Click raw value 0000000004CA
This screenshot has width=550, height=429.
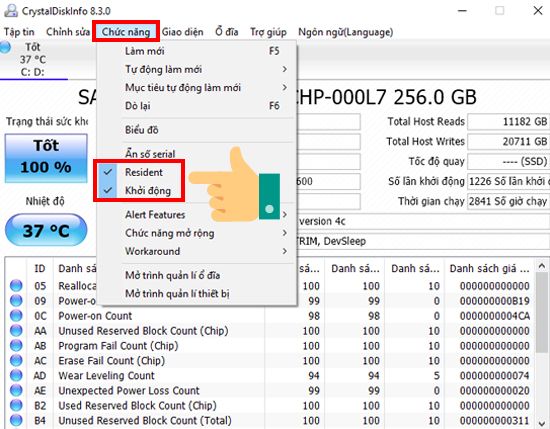(495, 316)
